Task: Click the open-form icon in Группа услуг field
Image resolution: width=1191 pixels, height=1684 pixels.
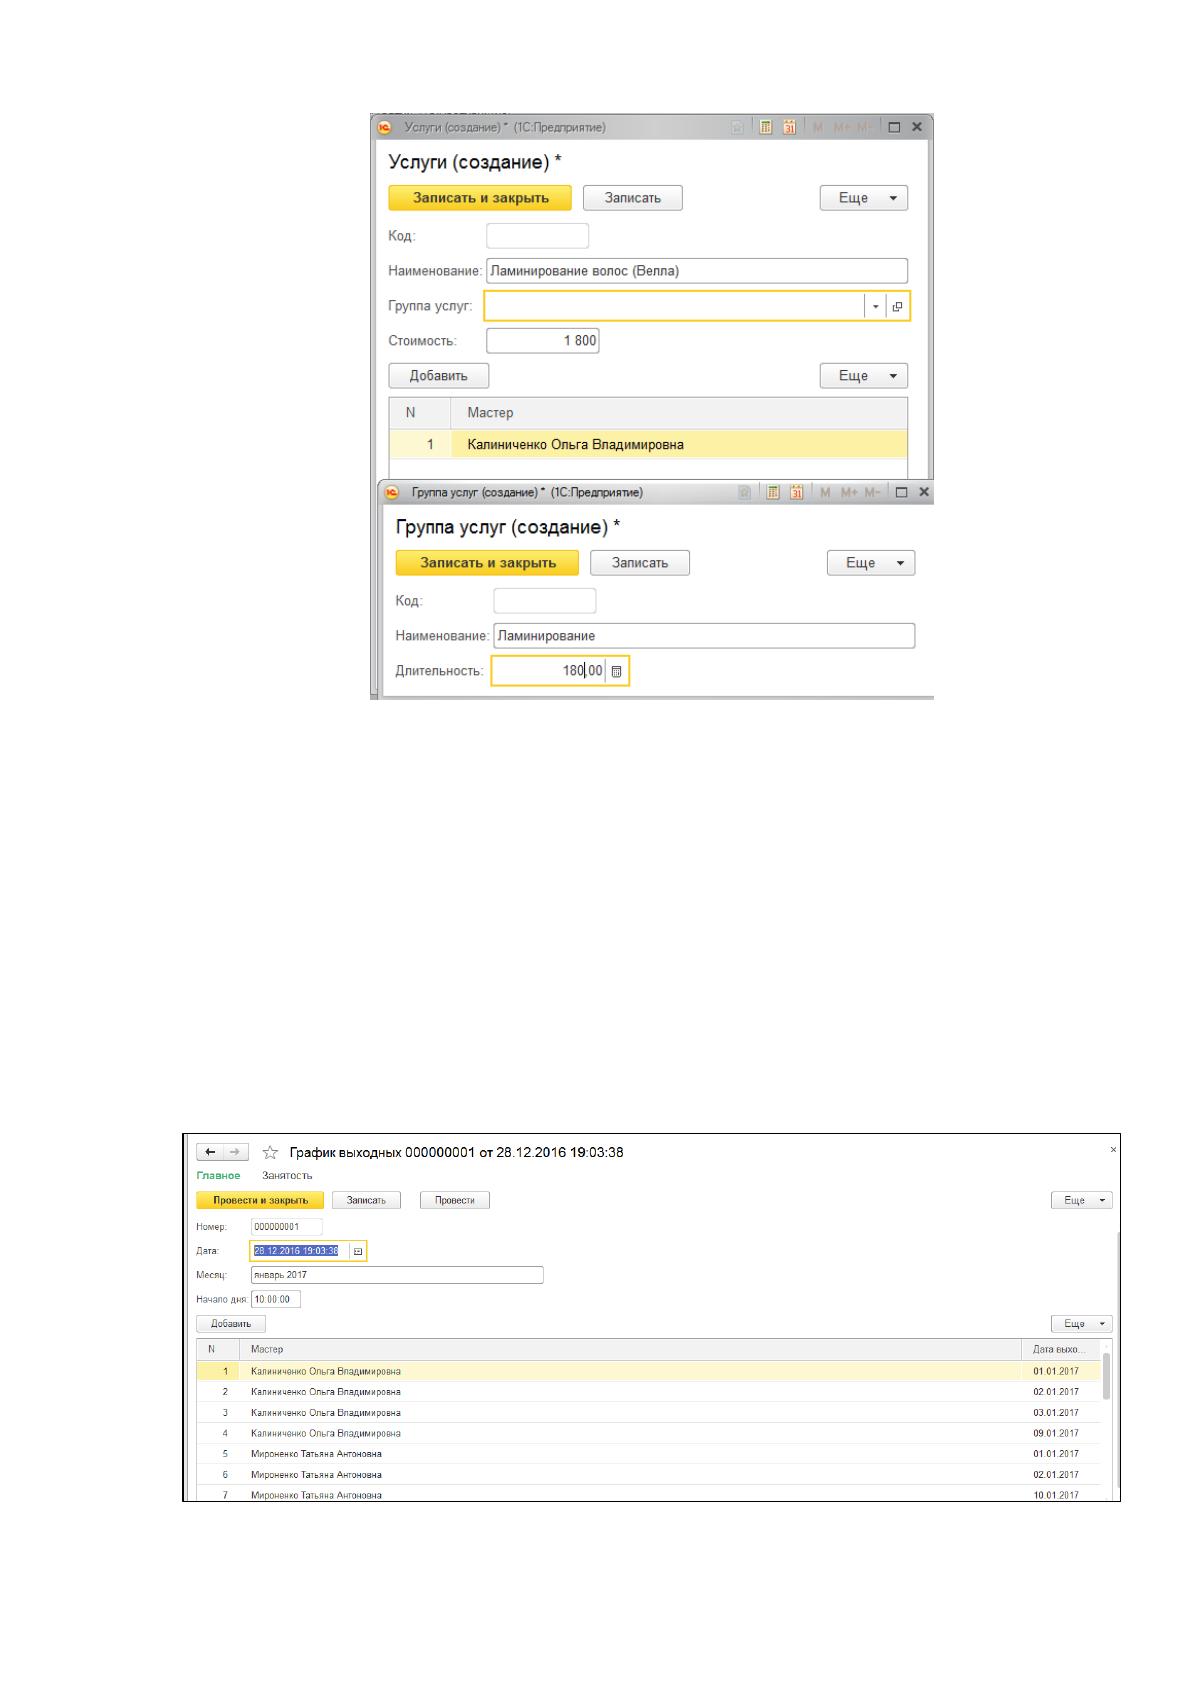Action: click(x=897, y=306)
